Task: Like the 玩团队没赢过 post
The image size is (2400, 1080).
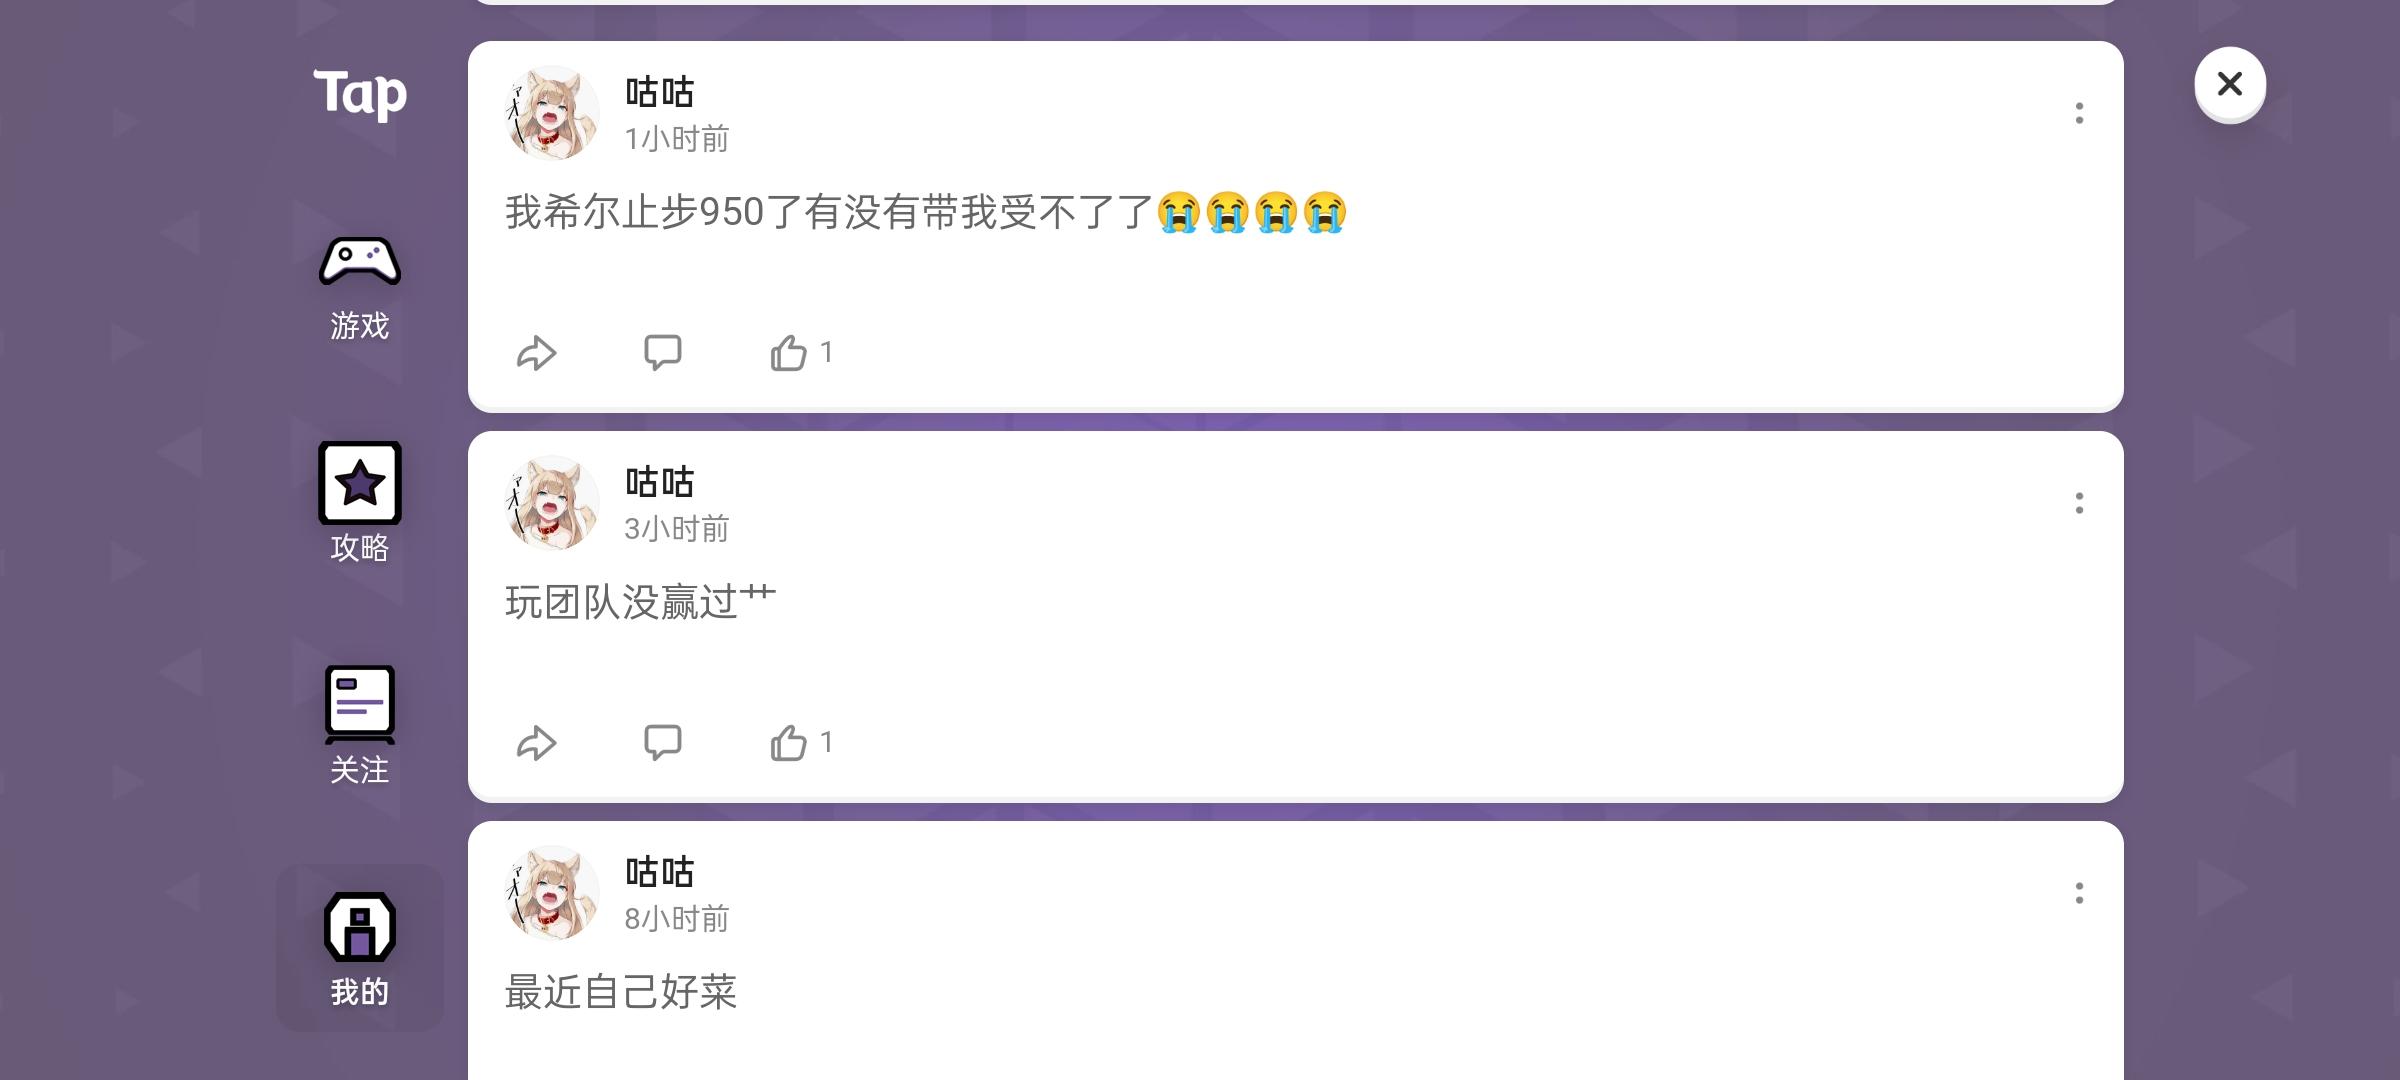Action: click(801, 743)
